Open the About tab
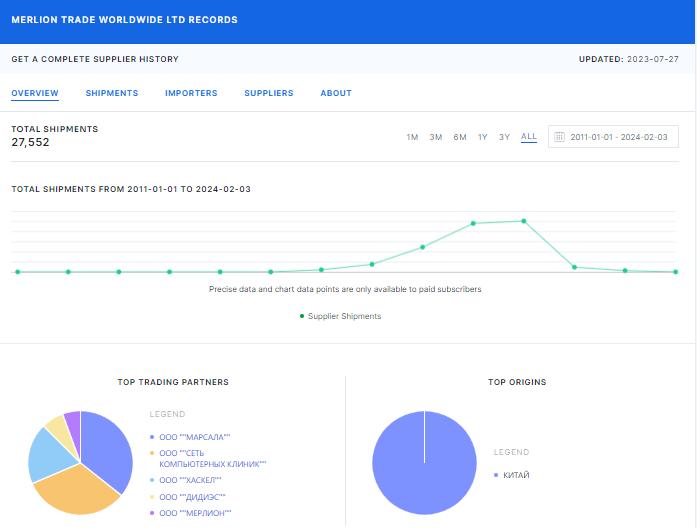Screen dimensions: 697x528 336,93
